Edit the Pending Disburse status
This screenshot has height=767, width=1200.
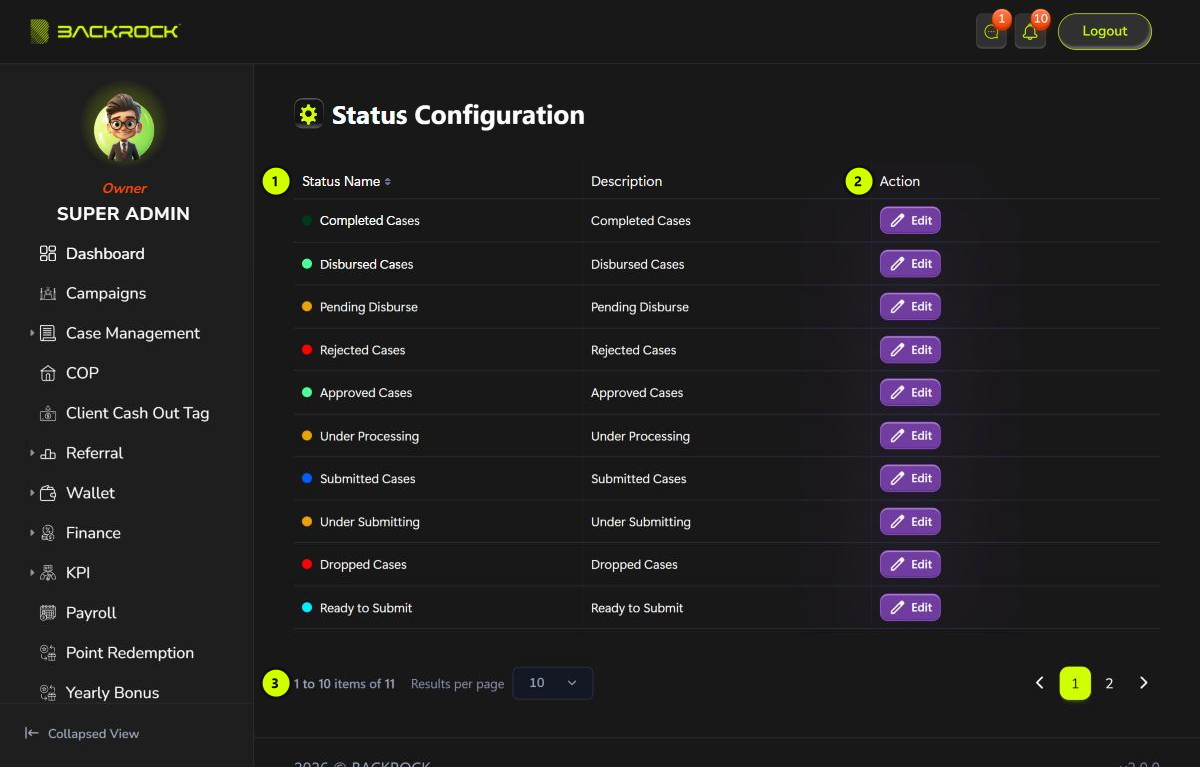point(910,307)
